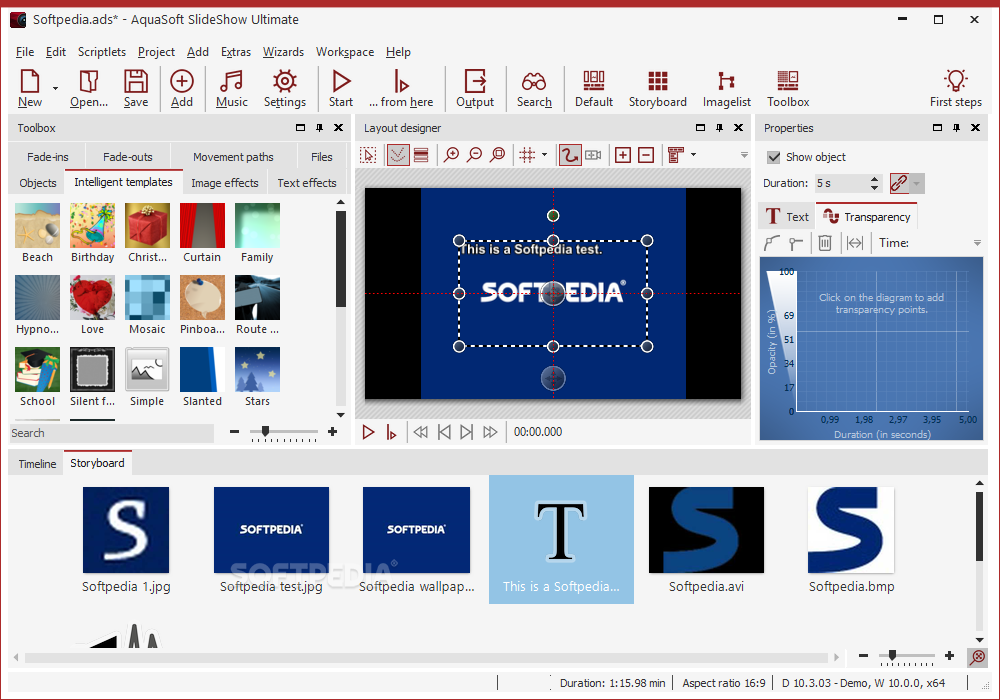This screenshot has width=1000, height=700.
Task: Click the plus-box icon in Layout designer toolbar
Action: pyautogui.click(x=622, y=155)
